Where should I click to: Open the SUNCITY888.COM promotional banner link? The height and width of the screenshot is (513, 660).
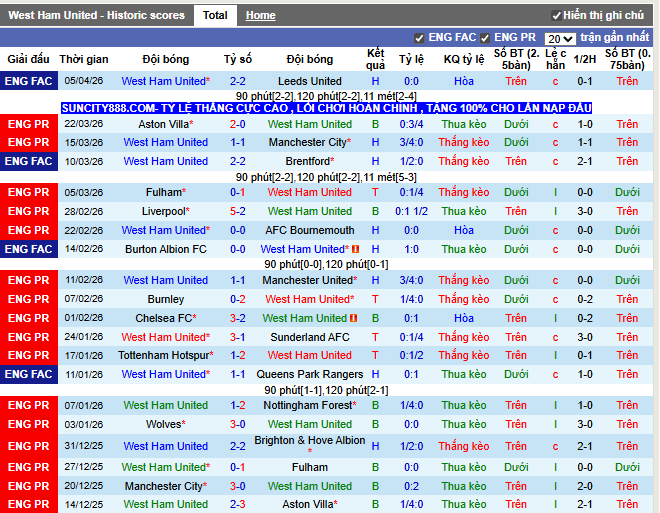tap(327, 107)
